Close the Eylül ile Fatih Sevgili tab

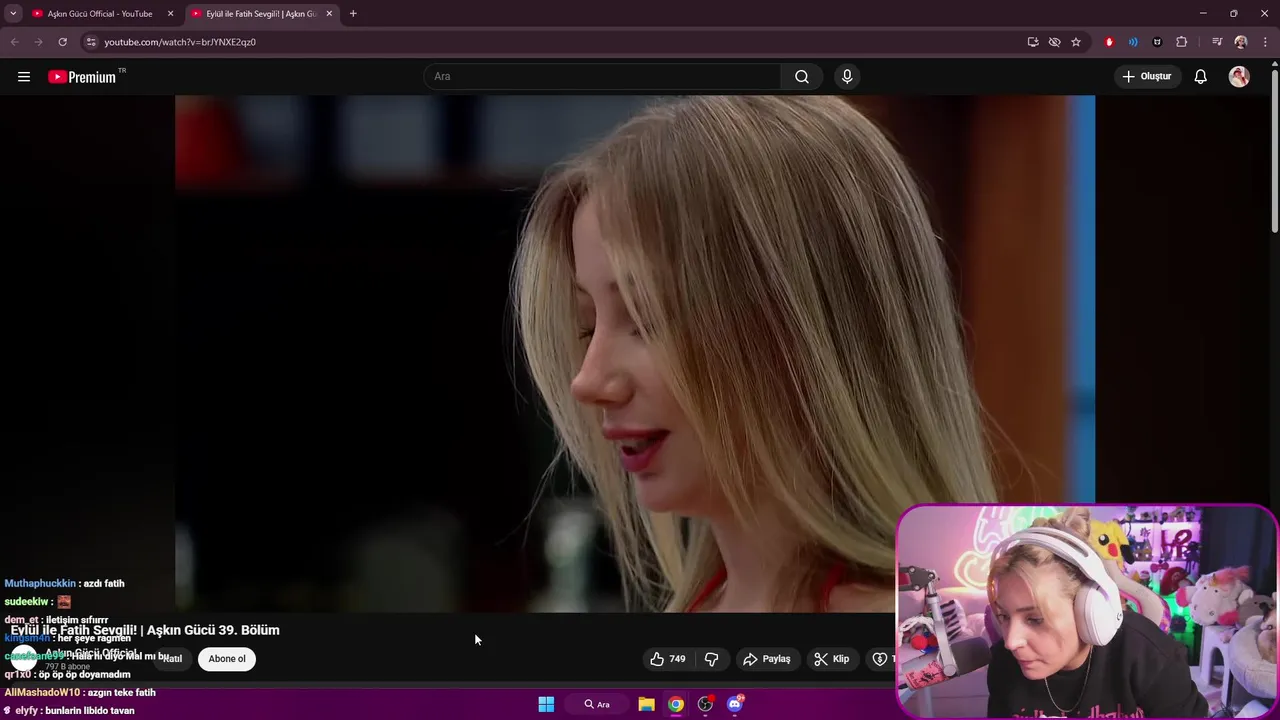tap(329, 14)
